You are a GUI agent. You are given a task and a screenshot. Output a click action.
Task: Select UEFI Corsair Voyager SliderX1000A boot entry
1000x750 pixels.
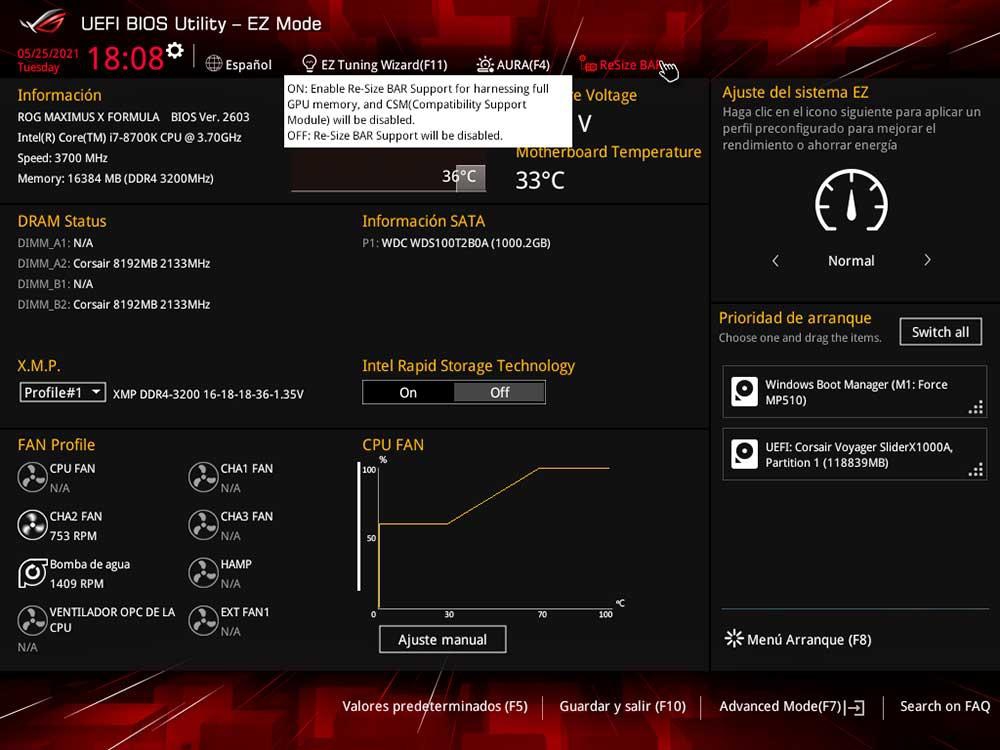855,454
